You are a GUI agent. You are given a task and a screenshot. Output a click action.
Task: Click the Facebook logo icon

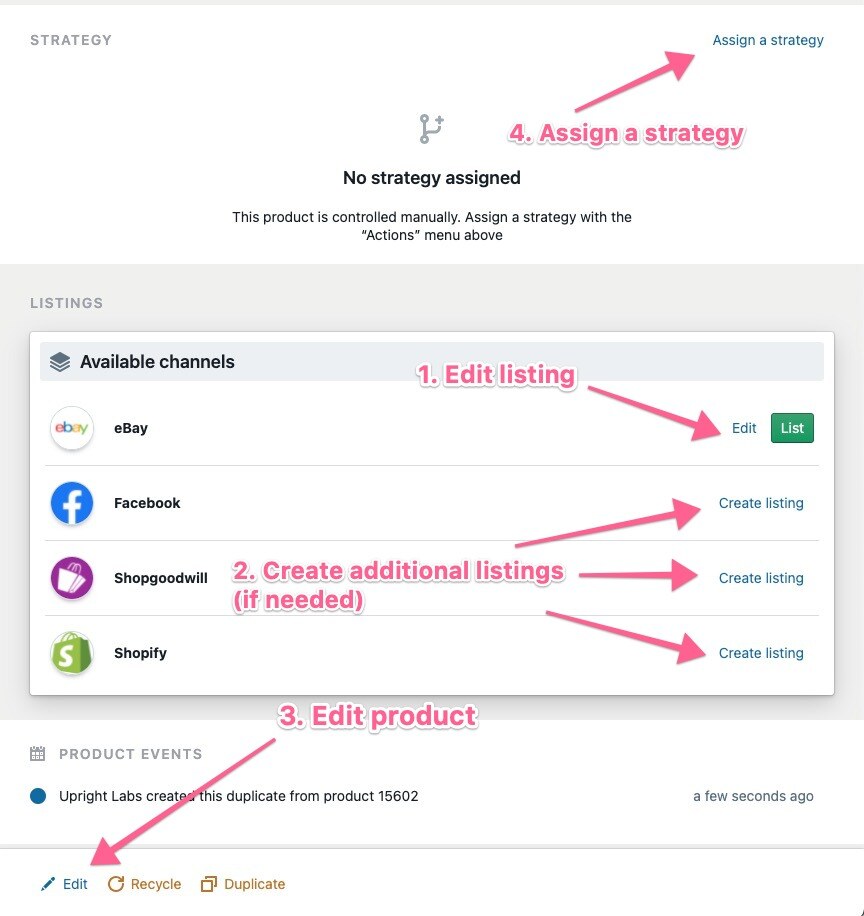point(72,503)
